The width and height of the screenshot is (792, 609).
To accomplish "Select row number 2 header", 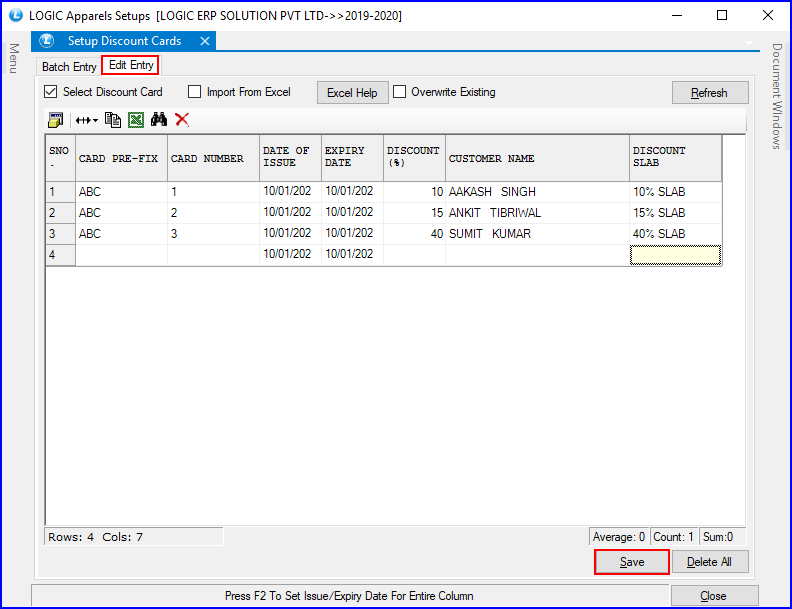I will click(x=61, y=213).
